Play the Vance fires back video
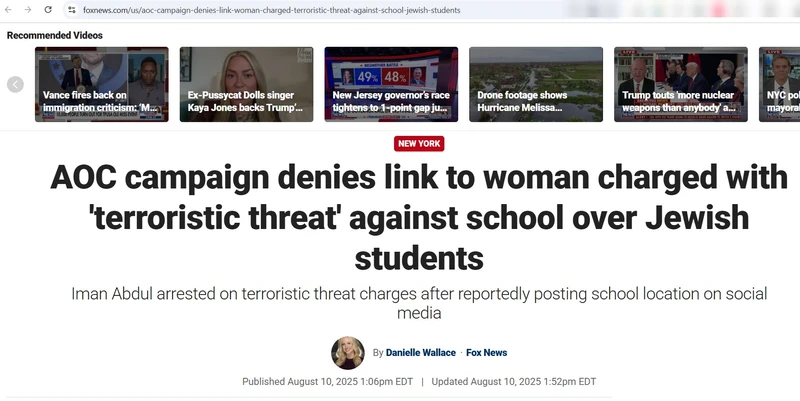This screenshot has height=401, width=800. point(102,84)
